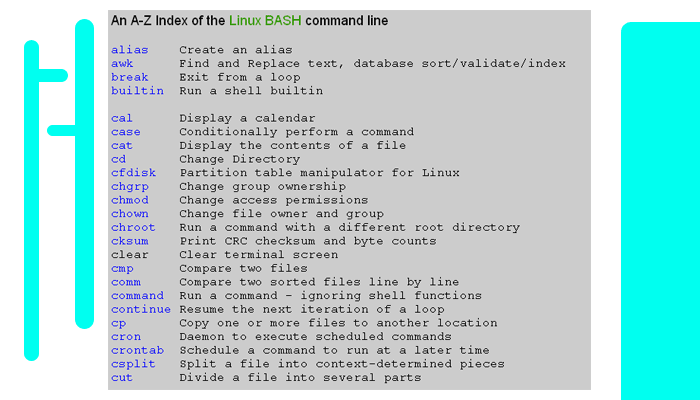The image size is (700, 400).
Task: Open the cat command page
Action: point(122,145)
